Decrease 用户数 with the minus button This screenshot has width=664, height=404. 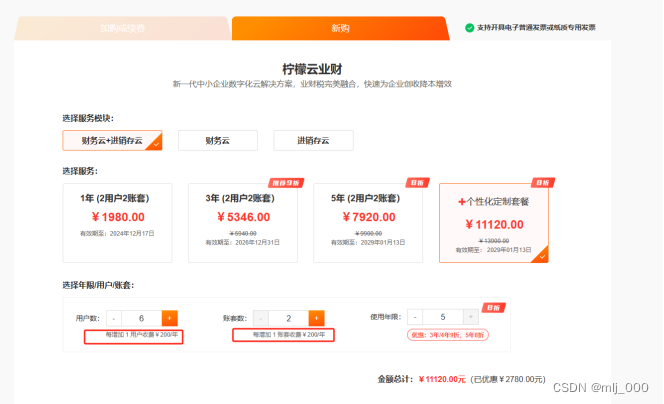coord(114,318)
